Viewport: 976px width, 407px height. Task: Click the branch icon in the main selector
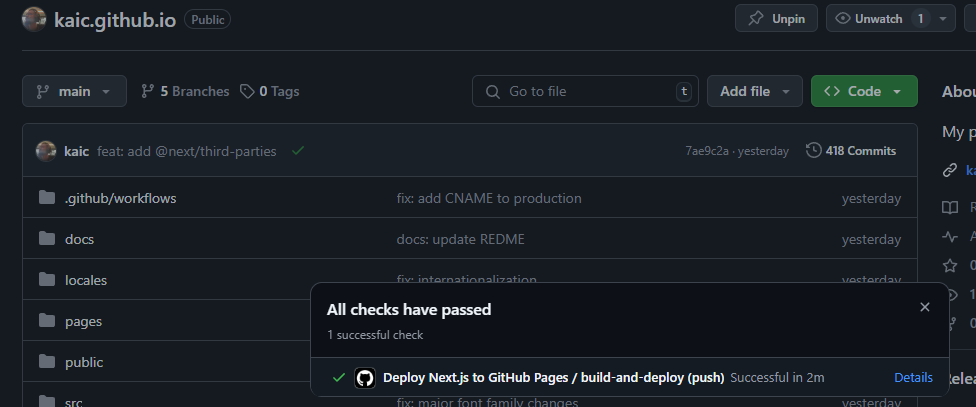[42, 91]
